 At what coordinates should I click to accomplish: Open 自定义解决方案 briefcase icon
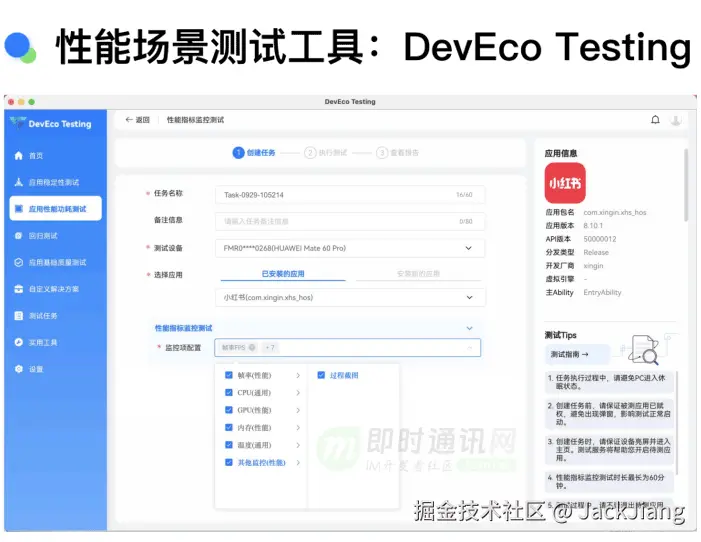pos(18,289)
